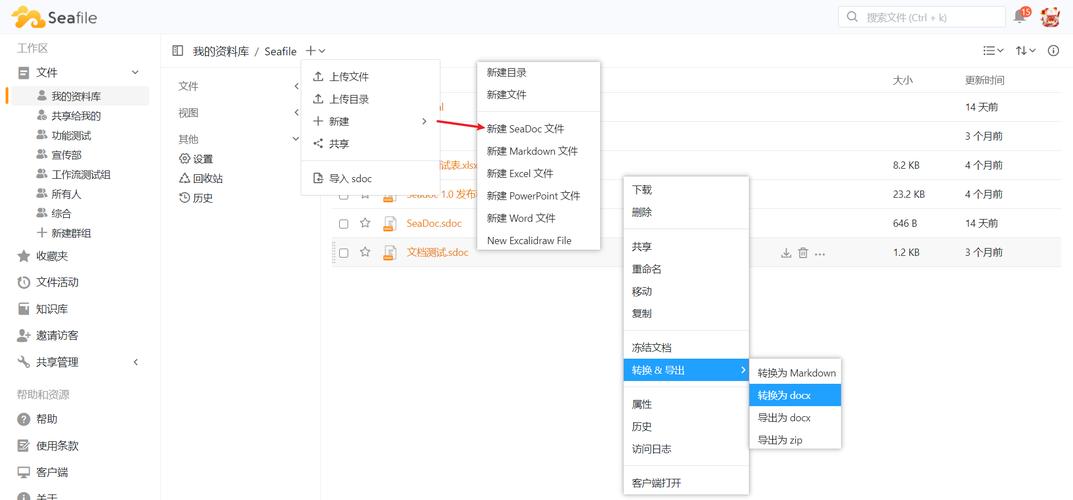This screenshot has width=1073, height=500.
Task: Open the 所有人 group
Action: (x=66, y=194)
